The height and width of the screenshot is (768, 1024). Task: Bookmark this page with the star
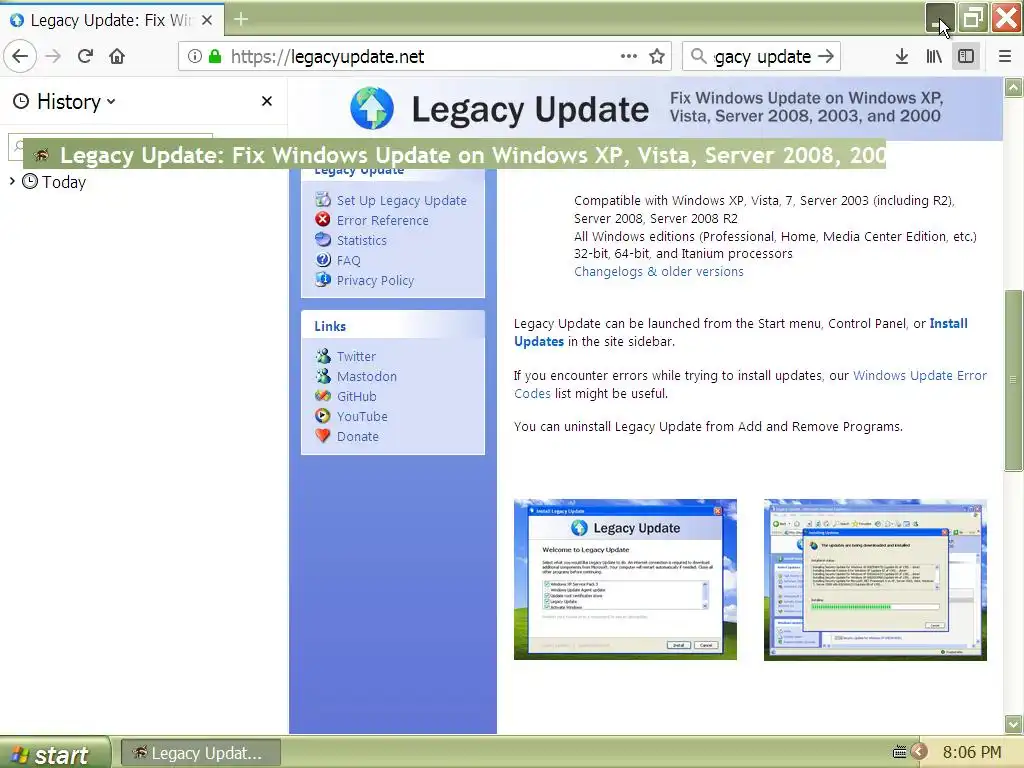click(657, 56)
